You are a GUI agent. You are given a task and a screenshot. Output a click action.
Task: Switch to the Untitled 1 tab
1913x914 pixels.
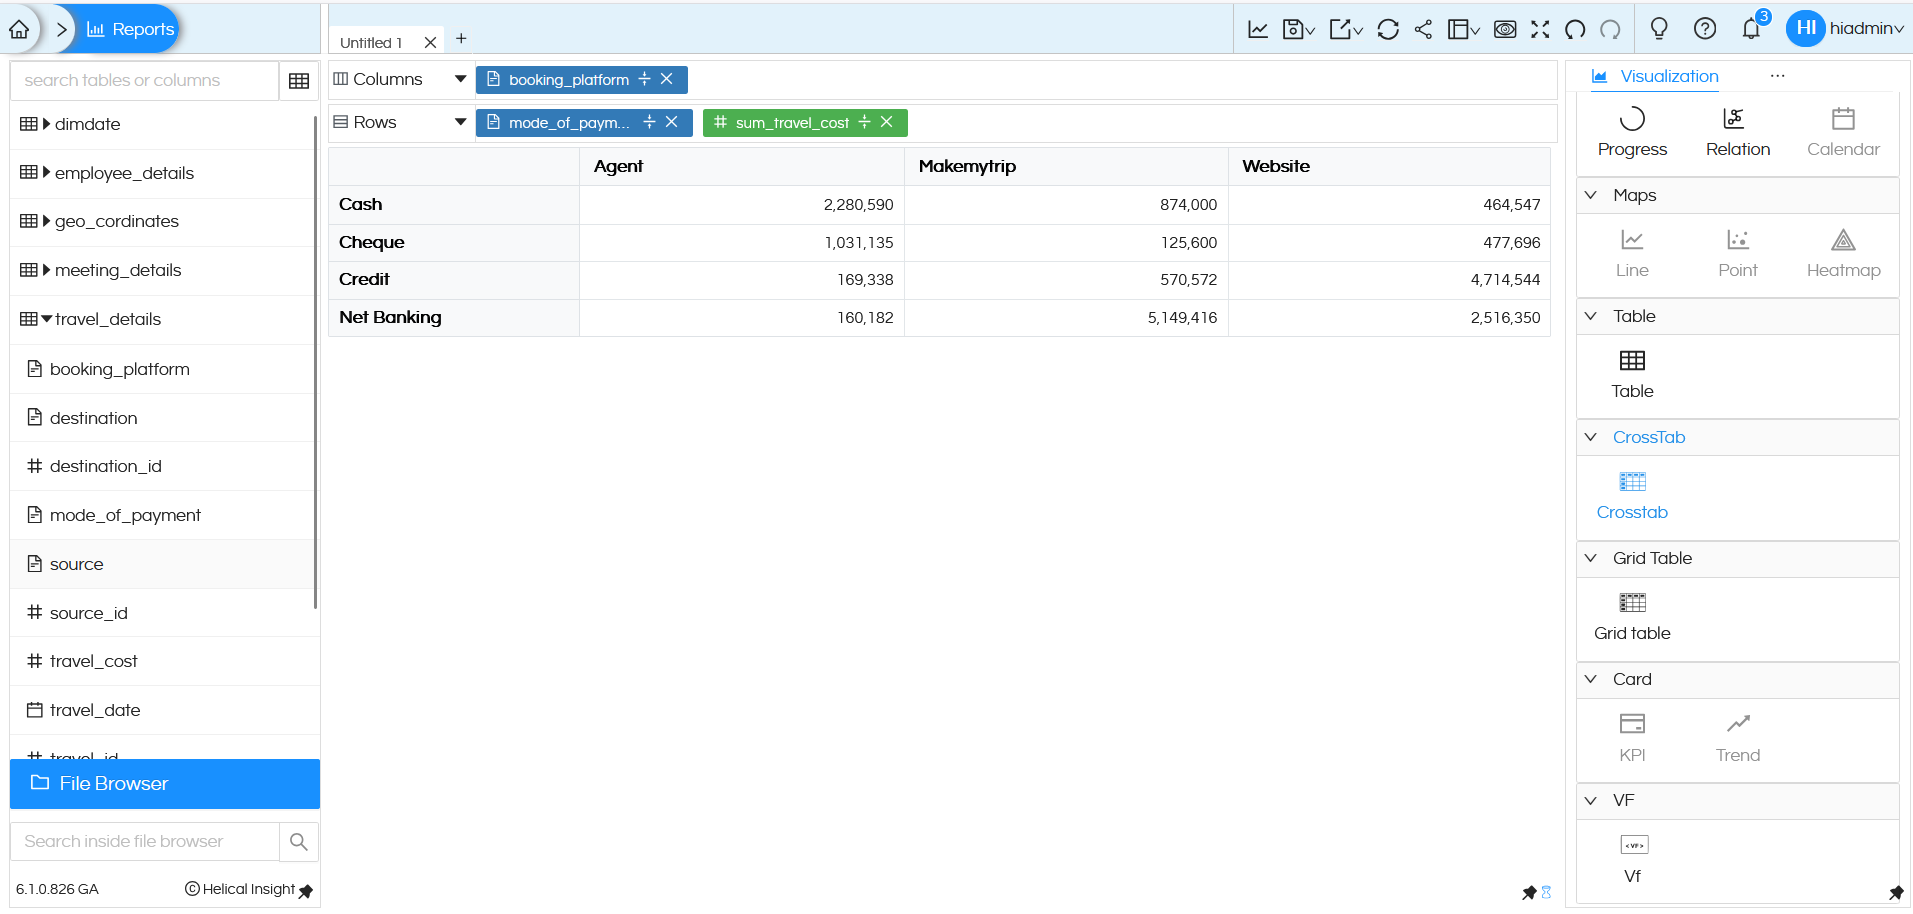(371, 42)
